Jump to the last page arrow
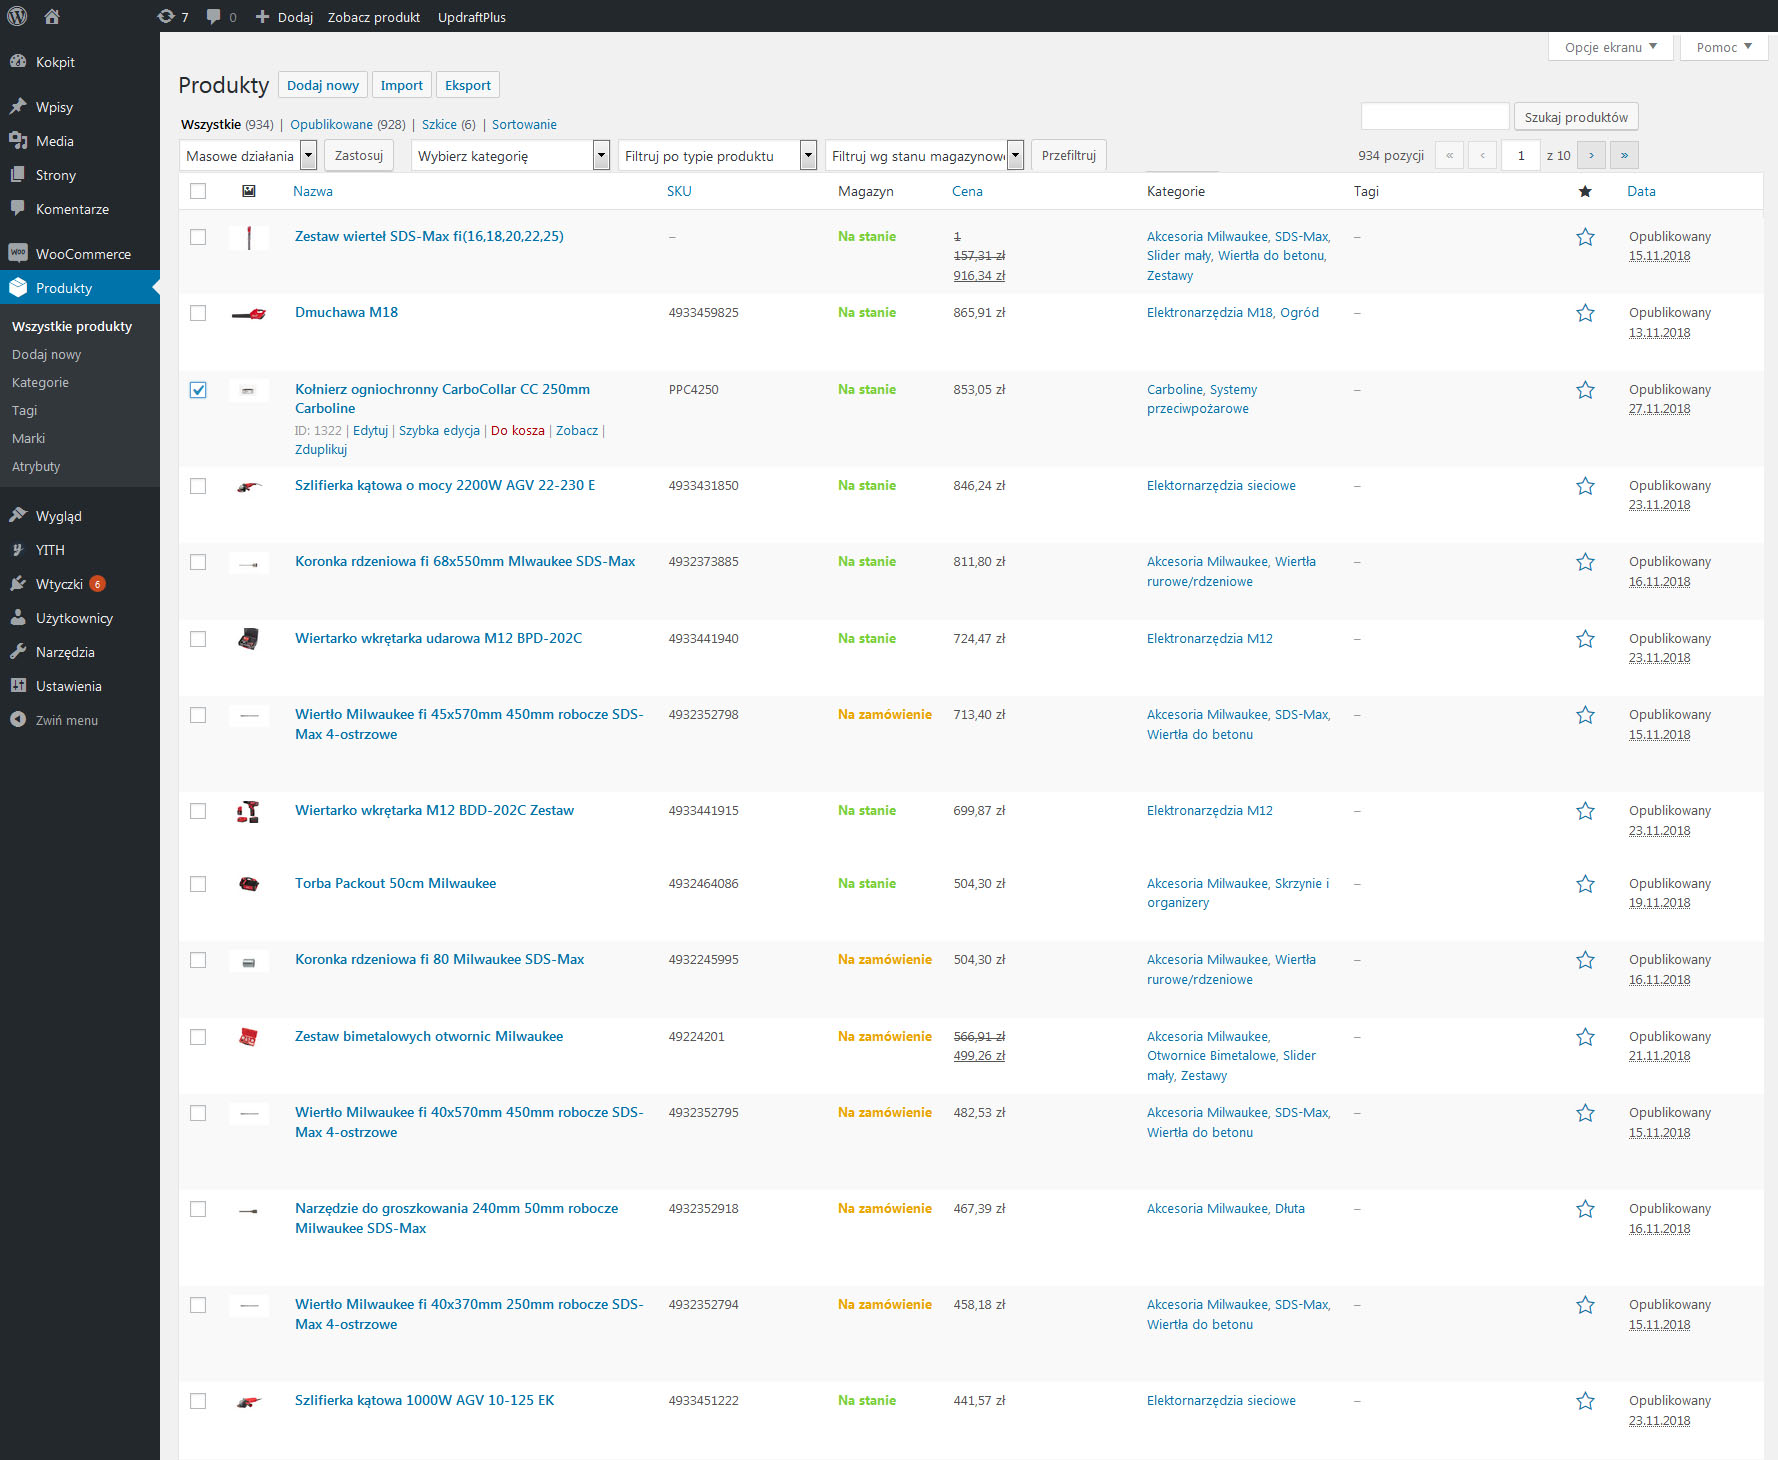 coord(1624,155)
